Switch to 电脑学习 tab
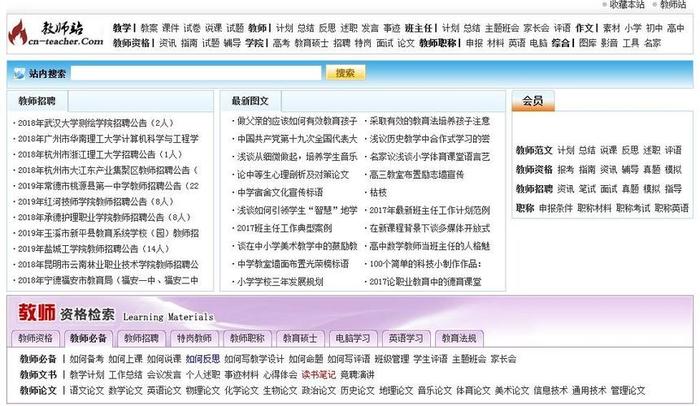 click(x=353, y=339)
